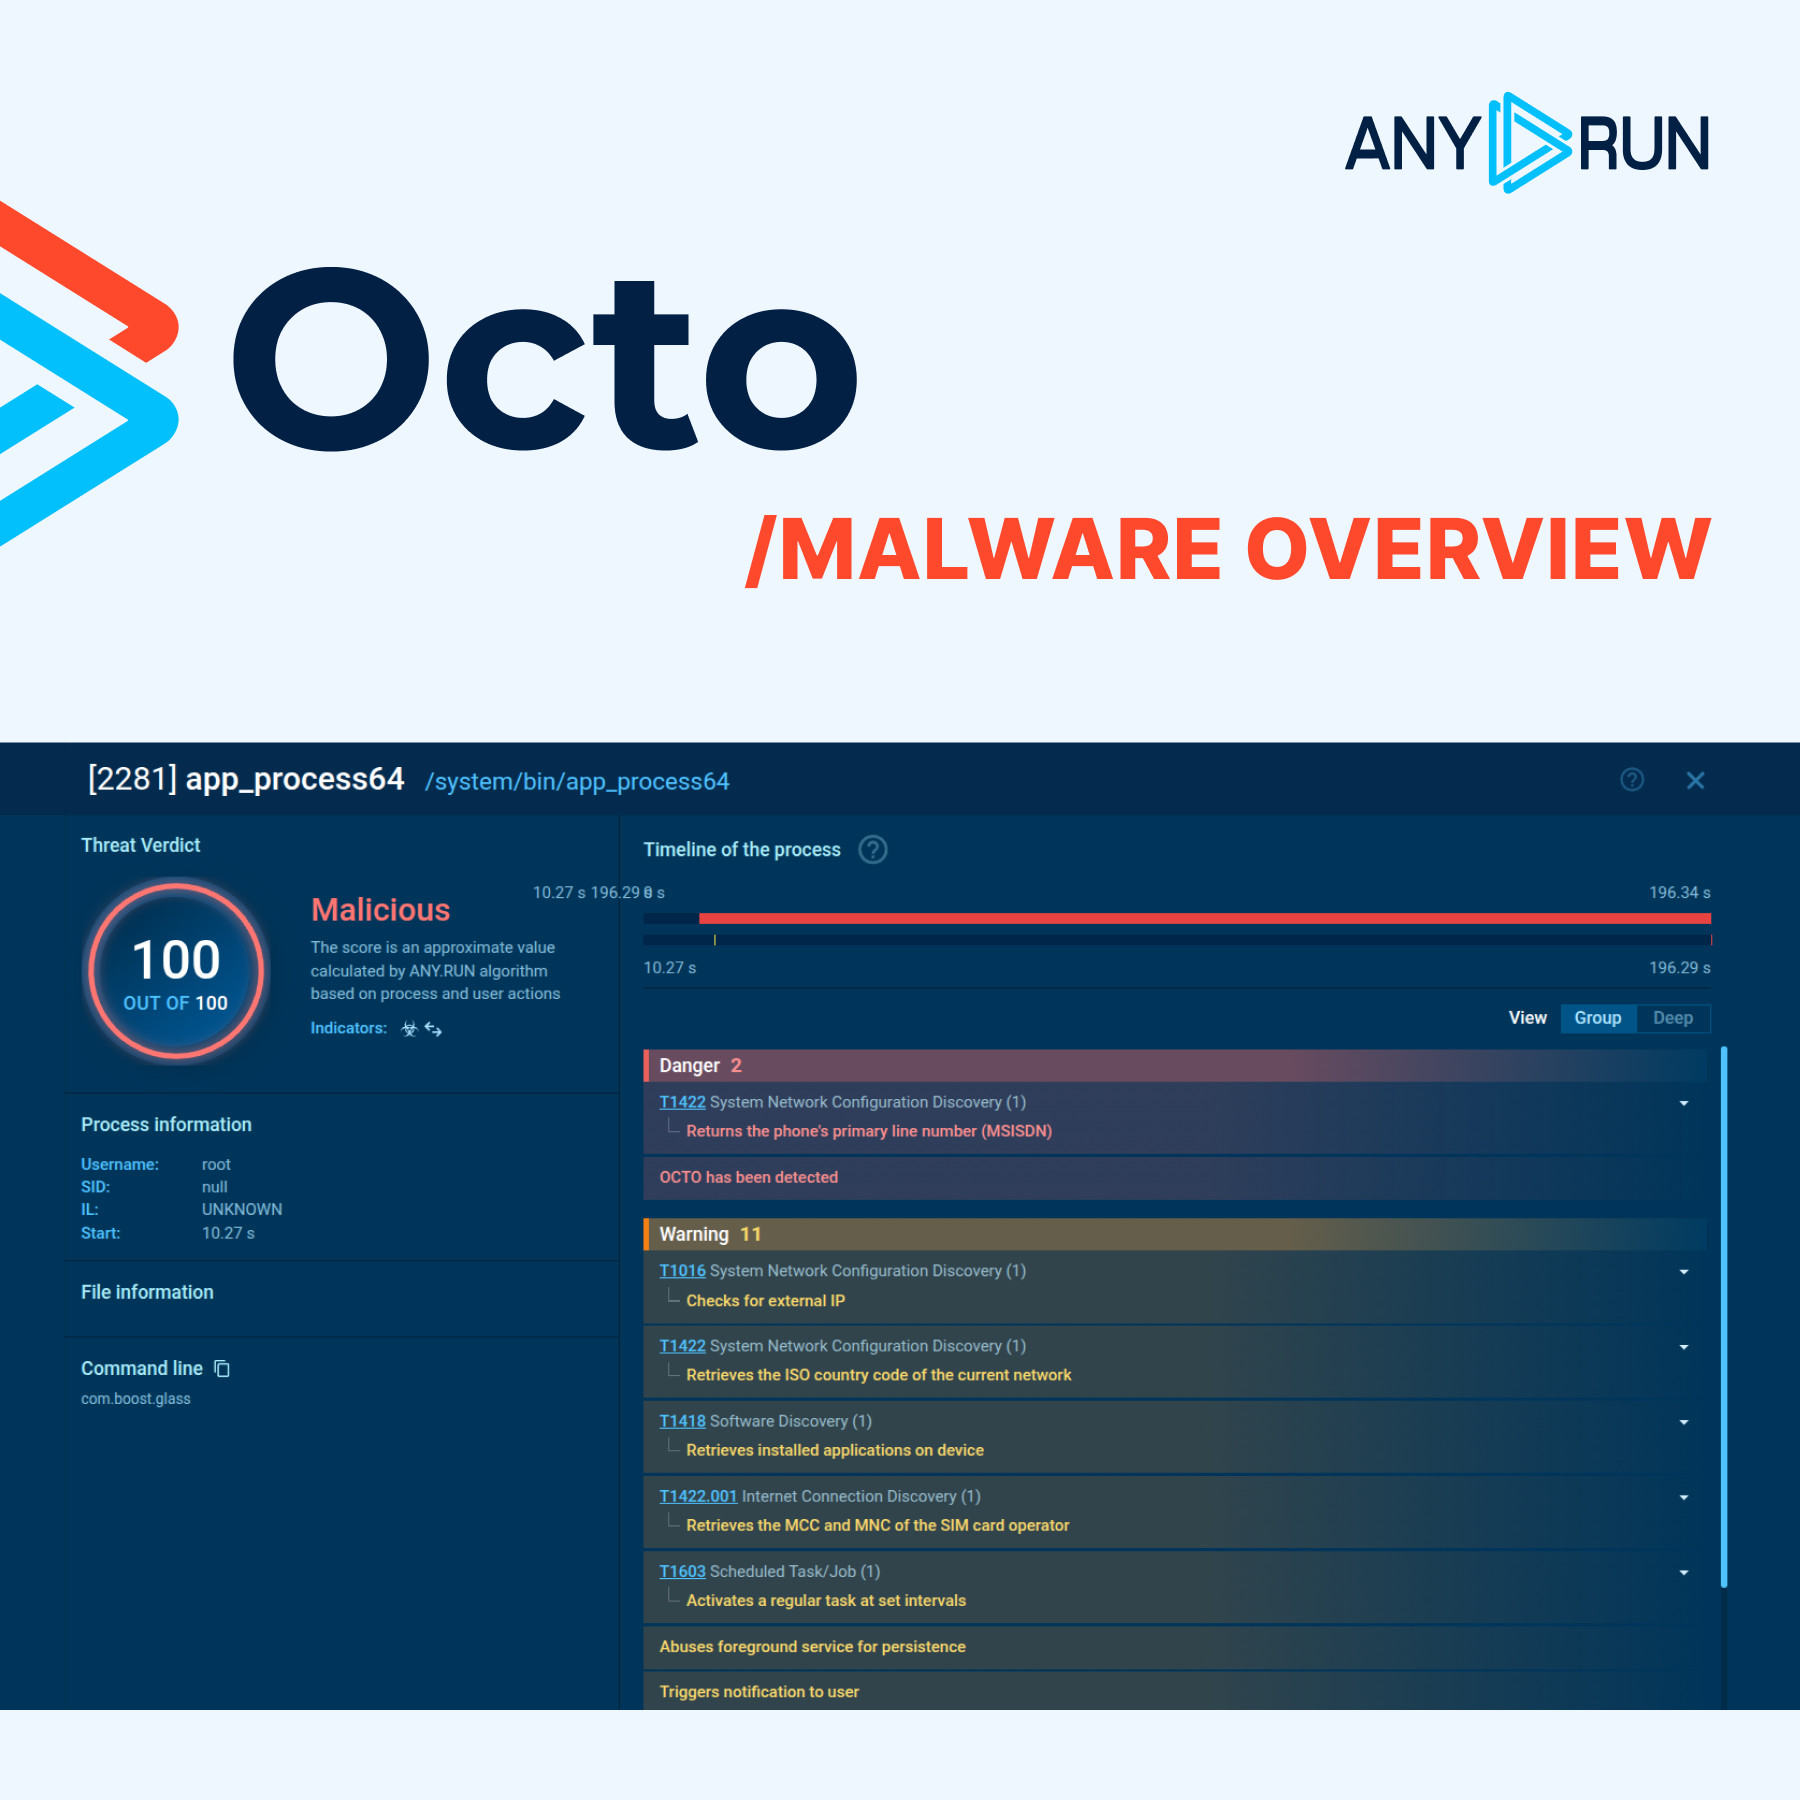Expand the T1422 ISO country code entry

1684,1347
